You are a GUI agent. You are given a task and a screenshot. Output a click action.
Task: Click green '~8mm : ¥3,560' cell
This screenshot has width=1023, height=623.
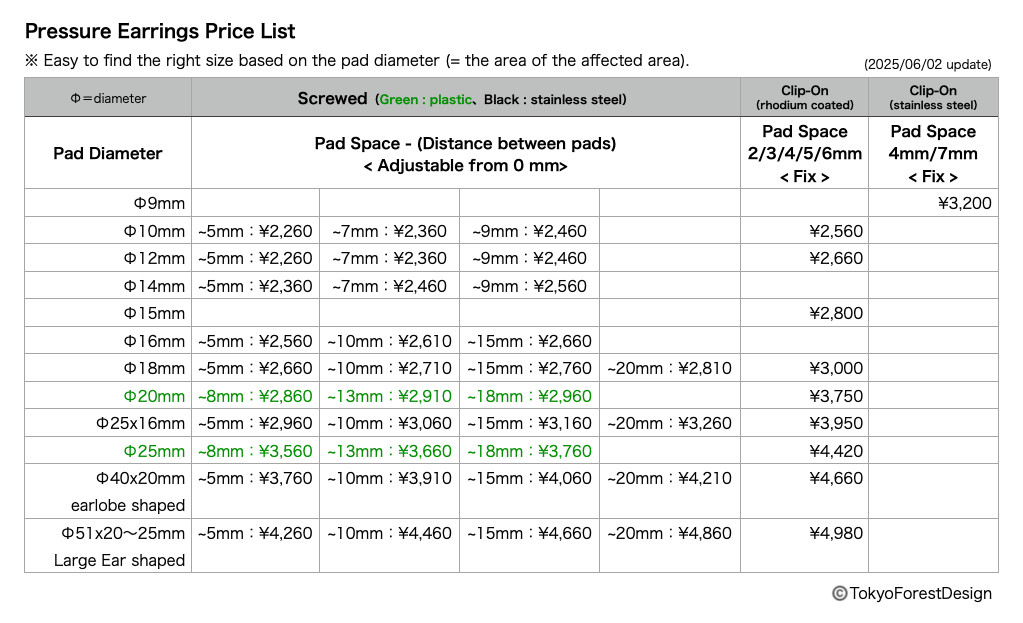(x=255, y=451)
